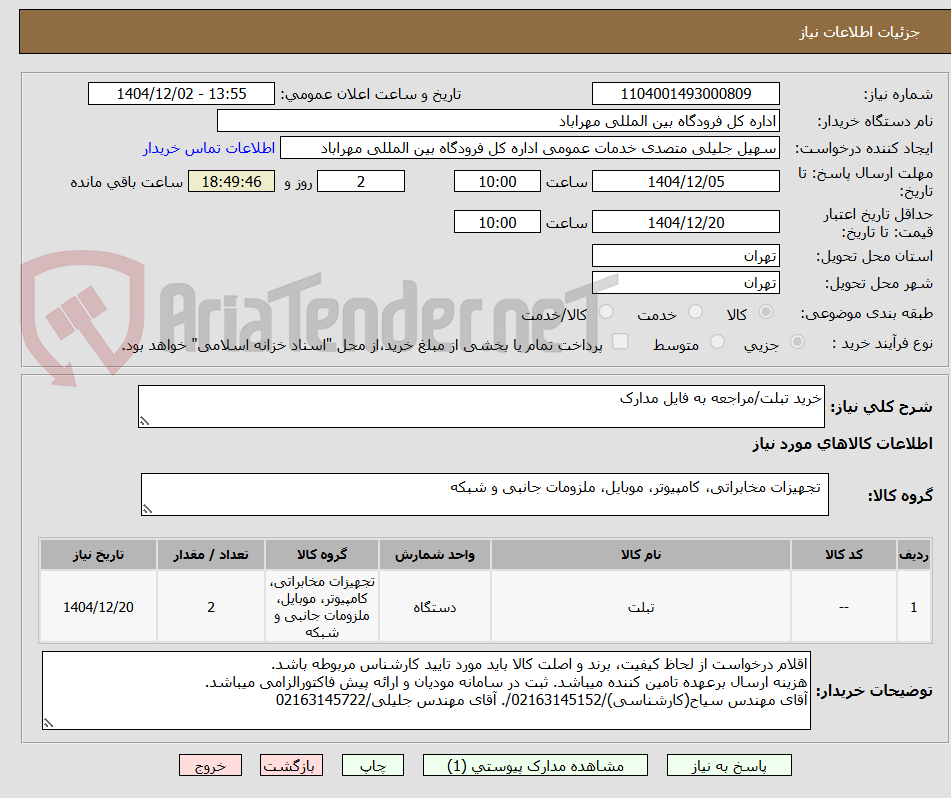Click the row number cell 1
951x798 pixels.
(x=914, y=607)
